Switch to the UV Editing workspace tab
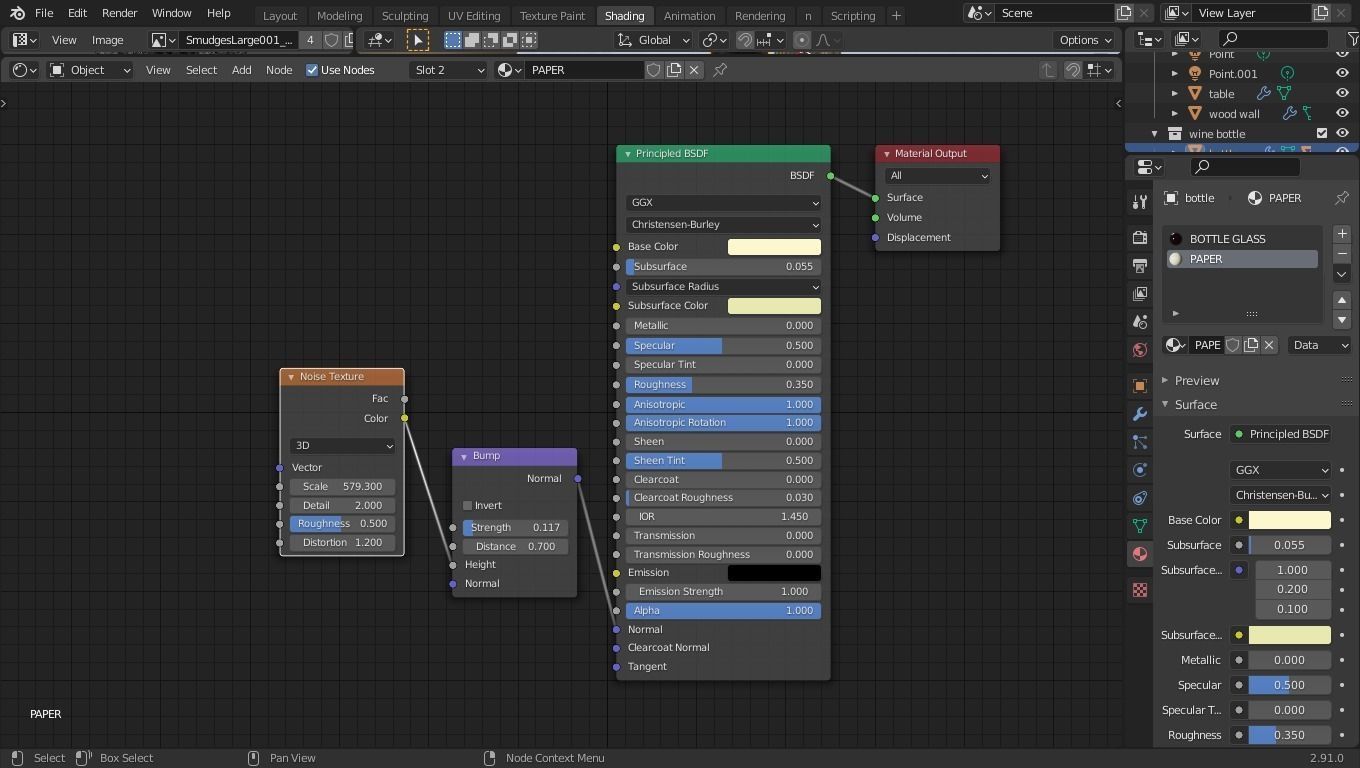The image size is (1360, 768). [x=473, y=15]
